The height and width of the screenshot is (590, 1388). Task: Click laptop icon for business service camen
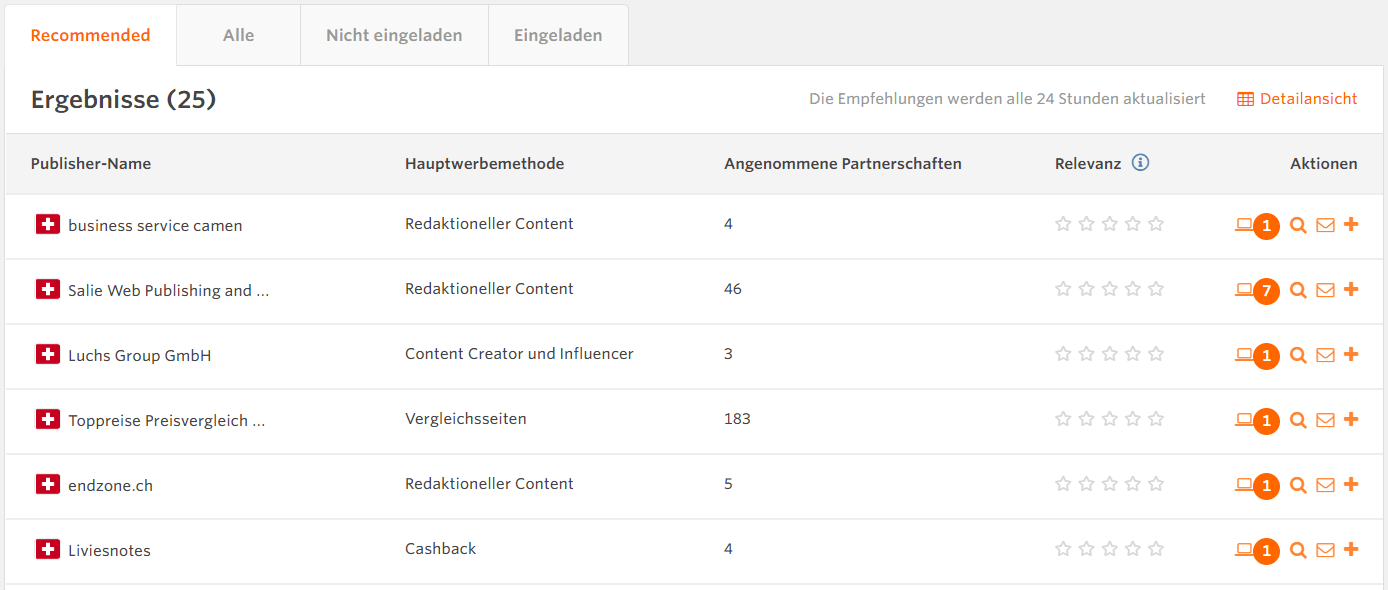[x=1244, y=225]
